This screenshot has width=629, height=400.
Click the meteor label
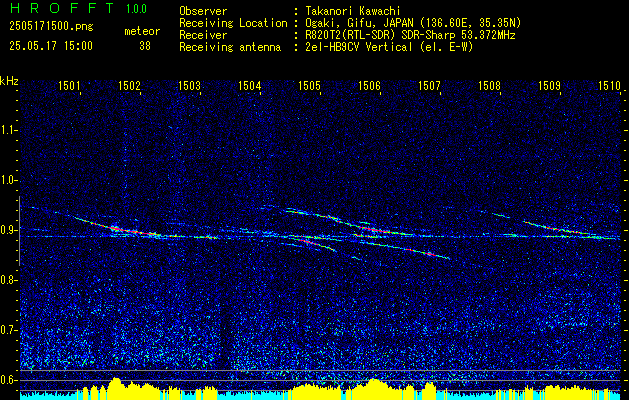(142, 31)
